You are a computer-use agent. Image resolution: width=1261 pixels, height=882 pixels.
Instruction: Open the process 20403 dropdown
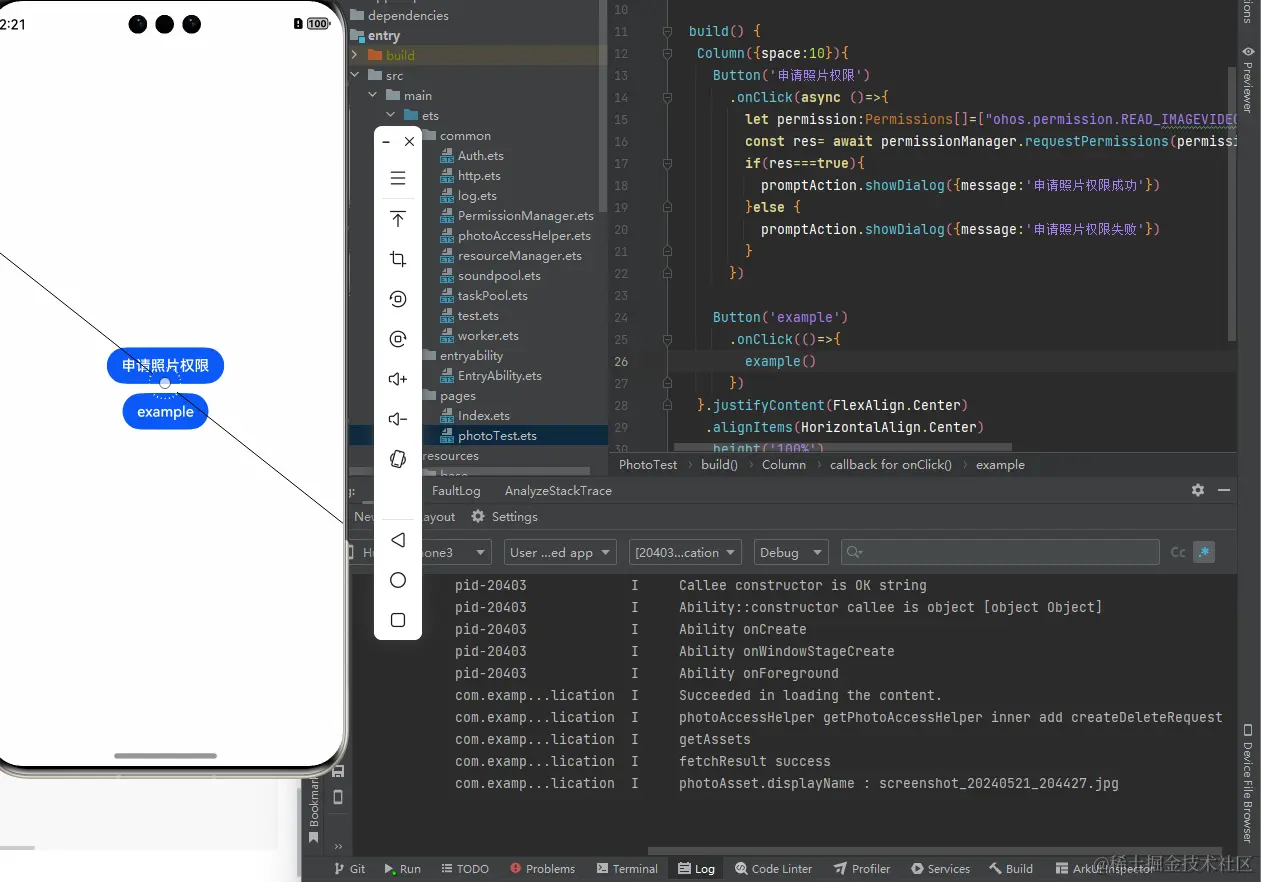click(x=685, y=552)
